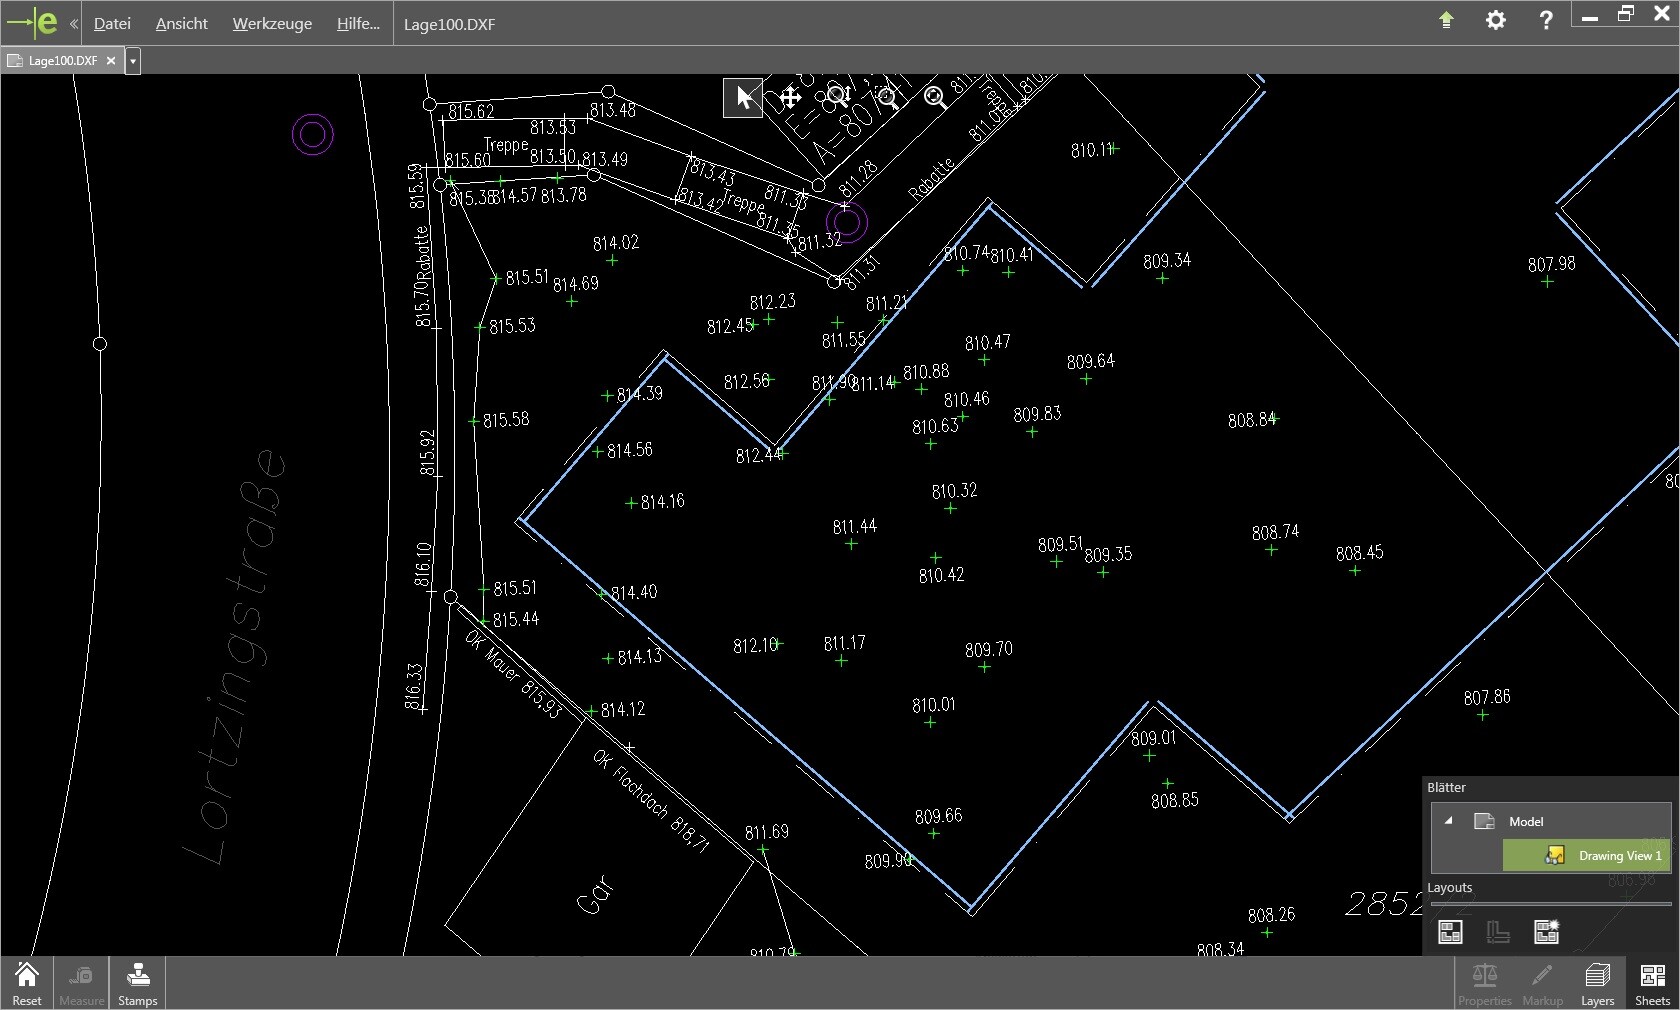Open the document tabs dropdown arrow
Screen dimensions: 1680x1010
click(133, 61)
